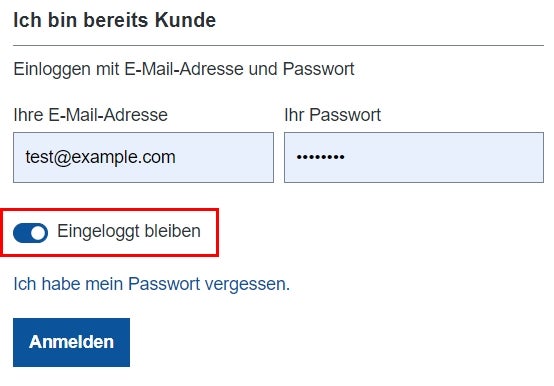554x386 pixels.
Task: Click the left edge of the email field
Action: pos(16,158)
